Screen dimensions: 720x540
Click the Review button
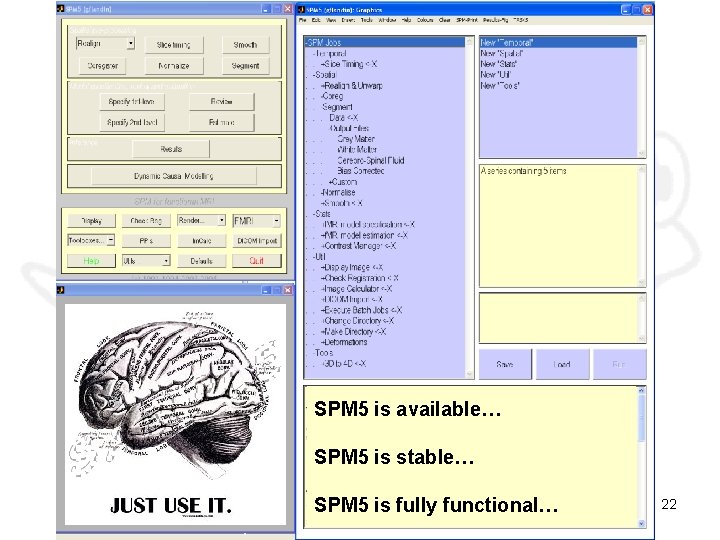click(221, 101)
